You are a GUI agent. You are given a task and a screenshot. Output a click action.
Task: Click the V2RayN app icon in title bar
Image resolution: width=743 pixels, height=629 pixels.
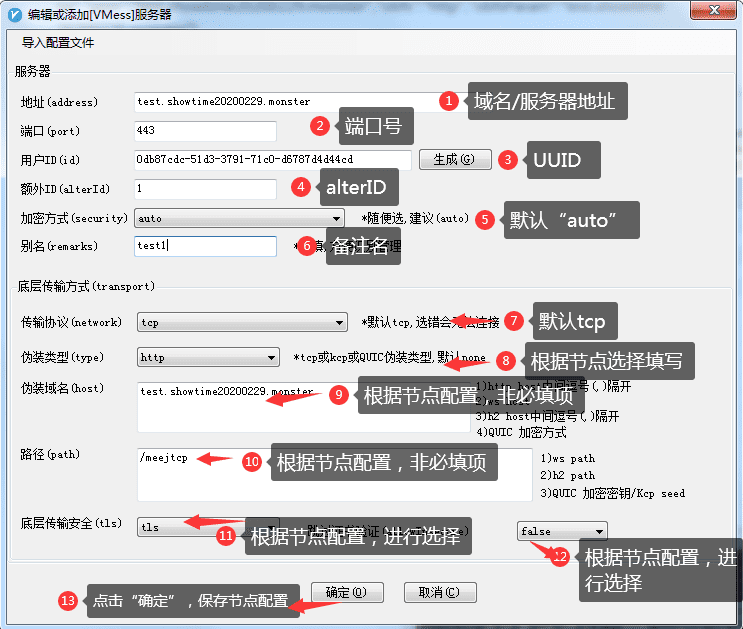click(15, 15)
